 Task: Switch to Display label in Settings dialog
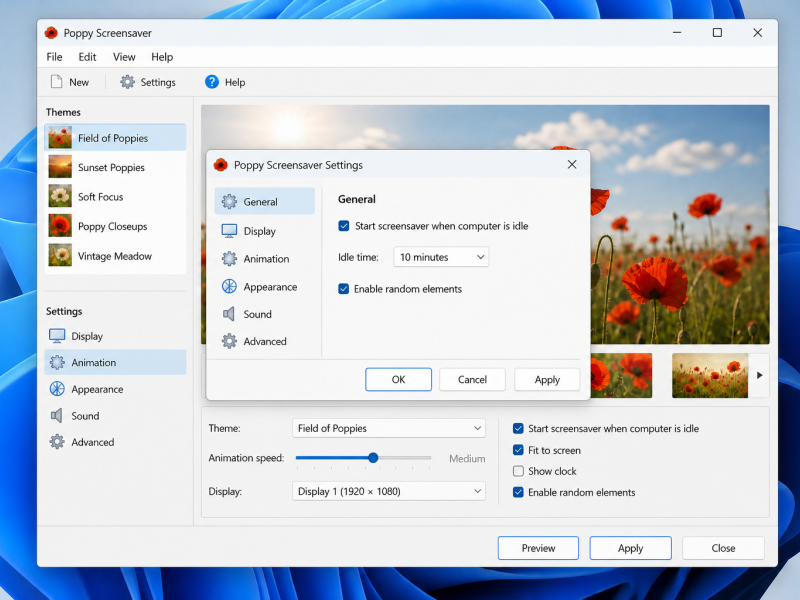click(259, 231)
